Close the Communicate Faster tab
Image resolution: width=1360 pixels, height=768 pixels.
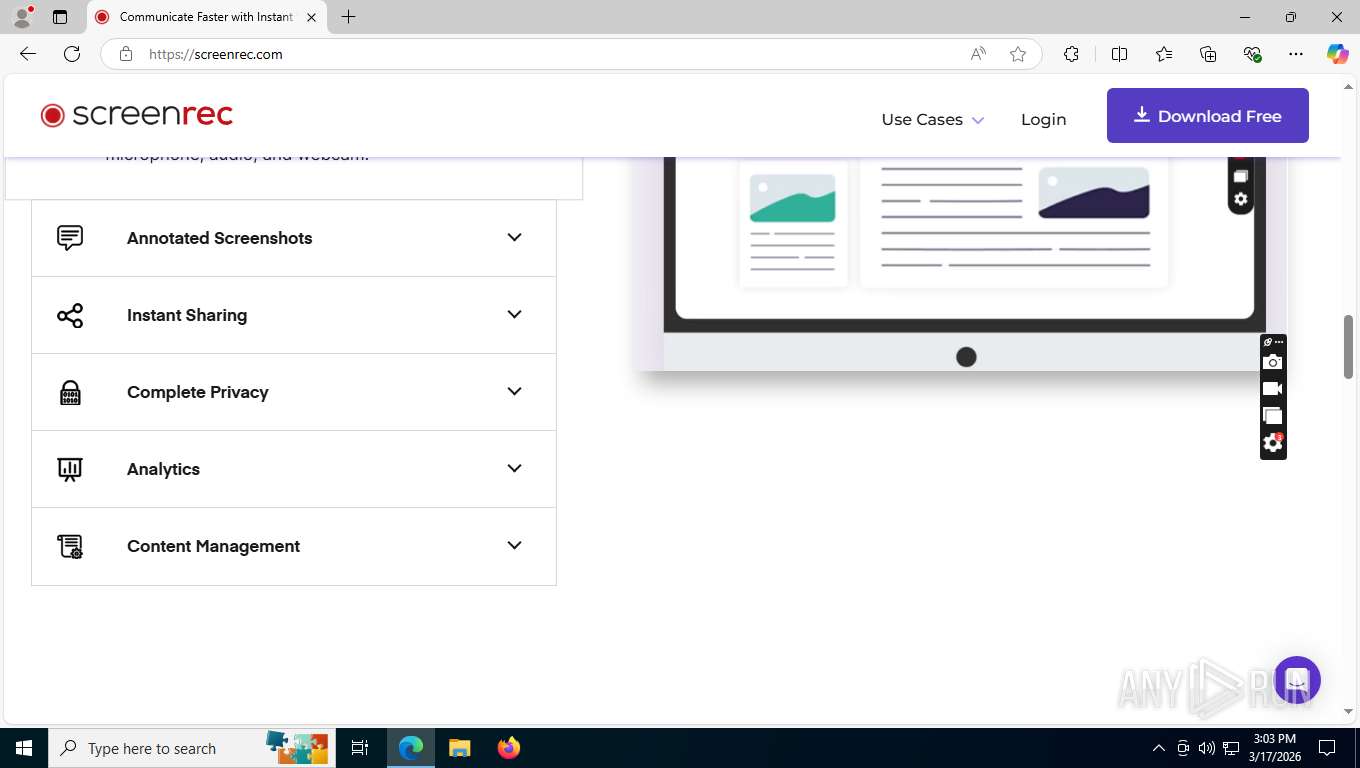click(x=312, y=17)
